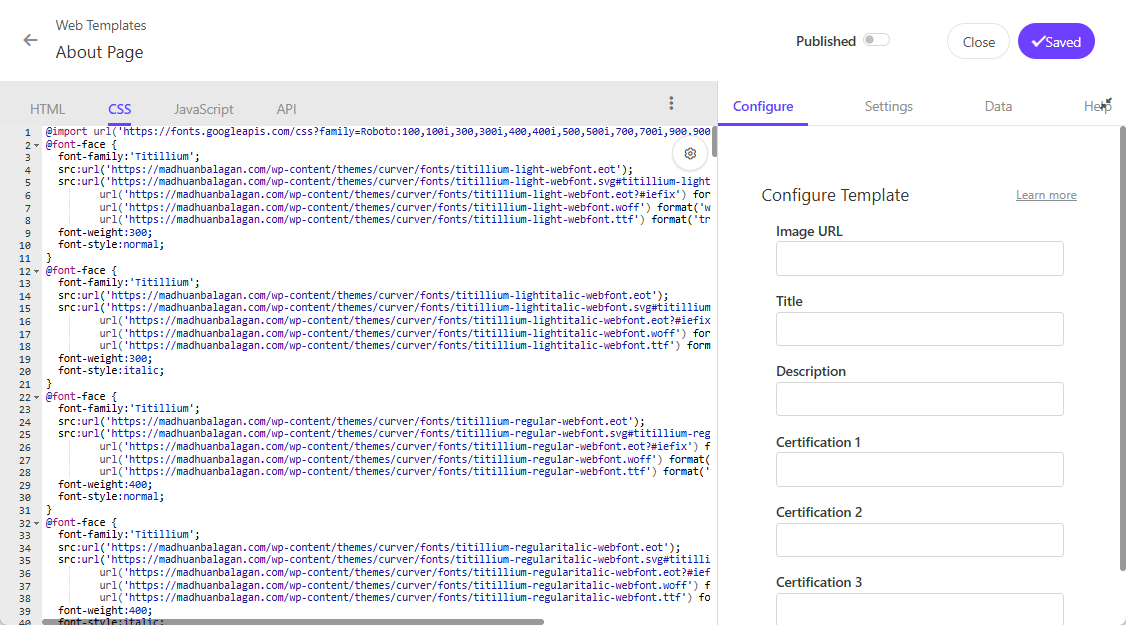Open the three-dot editor options menu

point(671,103)
